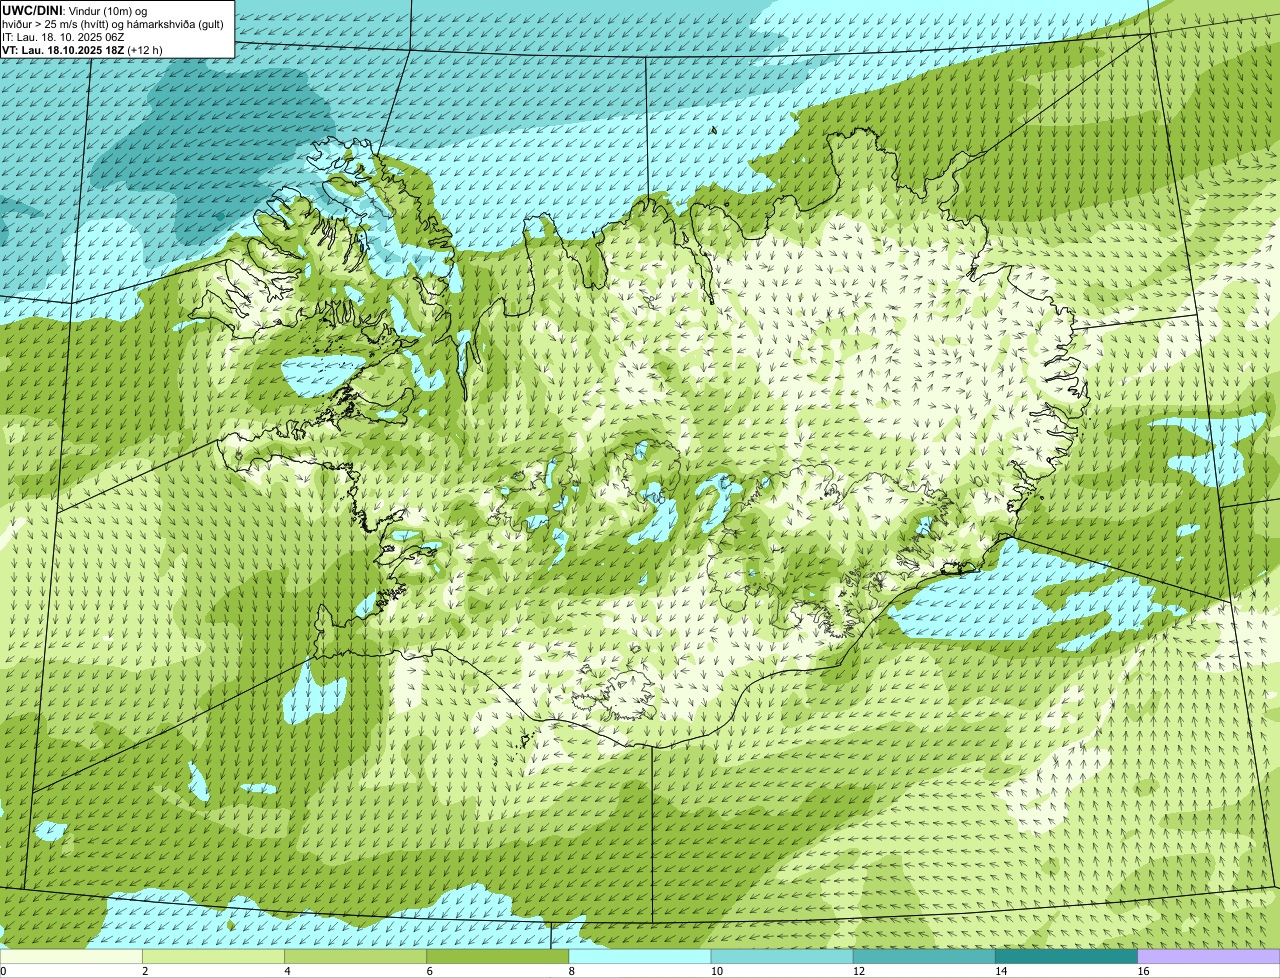
Task: Click the "VT: Lau. 18.10.2025 18Z (+12 h)" line
Action: point(82,49)
